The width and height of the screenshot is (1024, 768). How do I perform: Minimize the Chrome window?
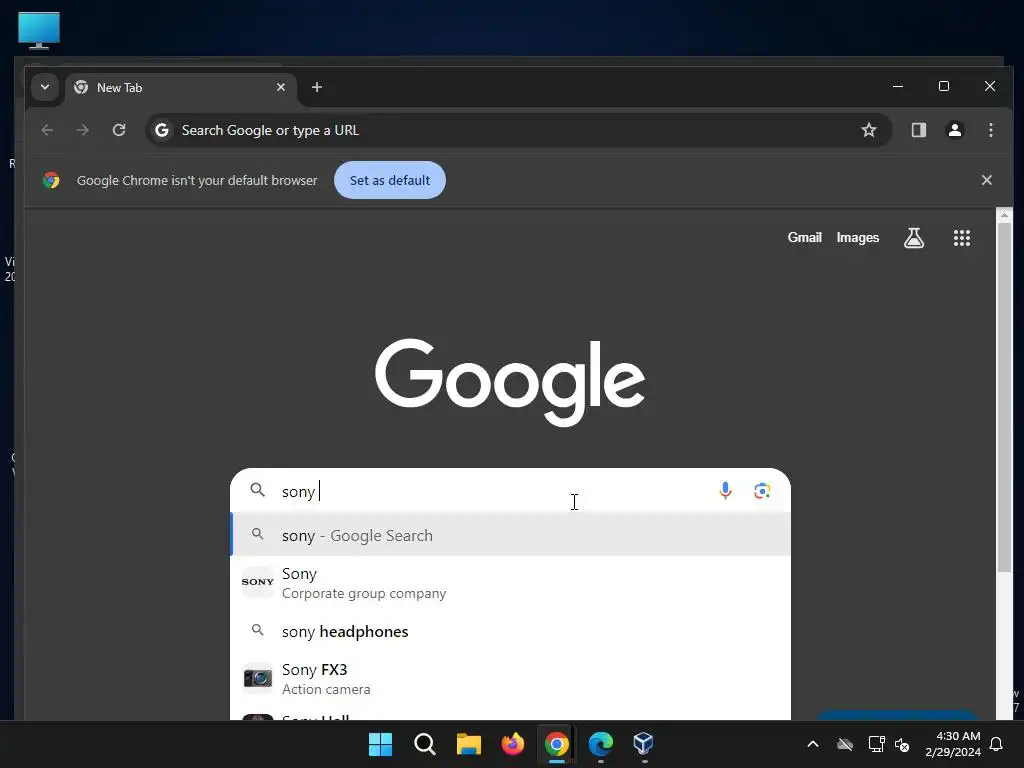(x=898, y=86)
